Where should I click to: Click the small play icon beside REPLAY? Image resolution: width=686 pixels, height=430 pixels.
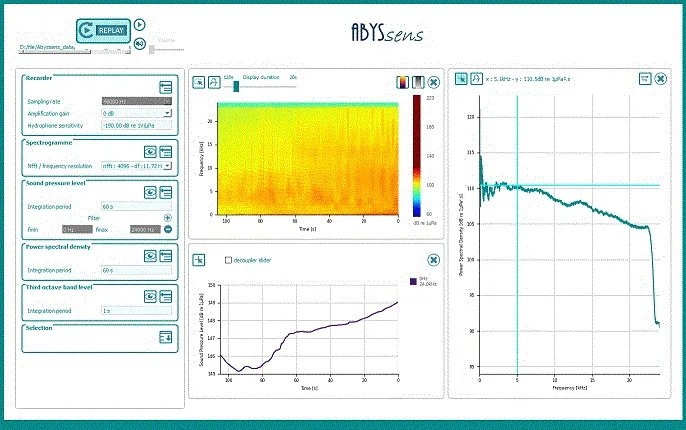[x=140, y=24]
